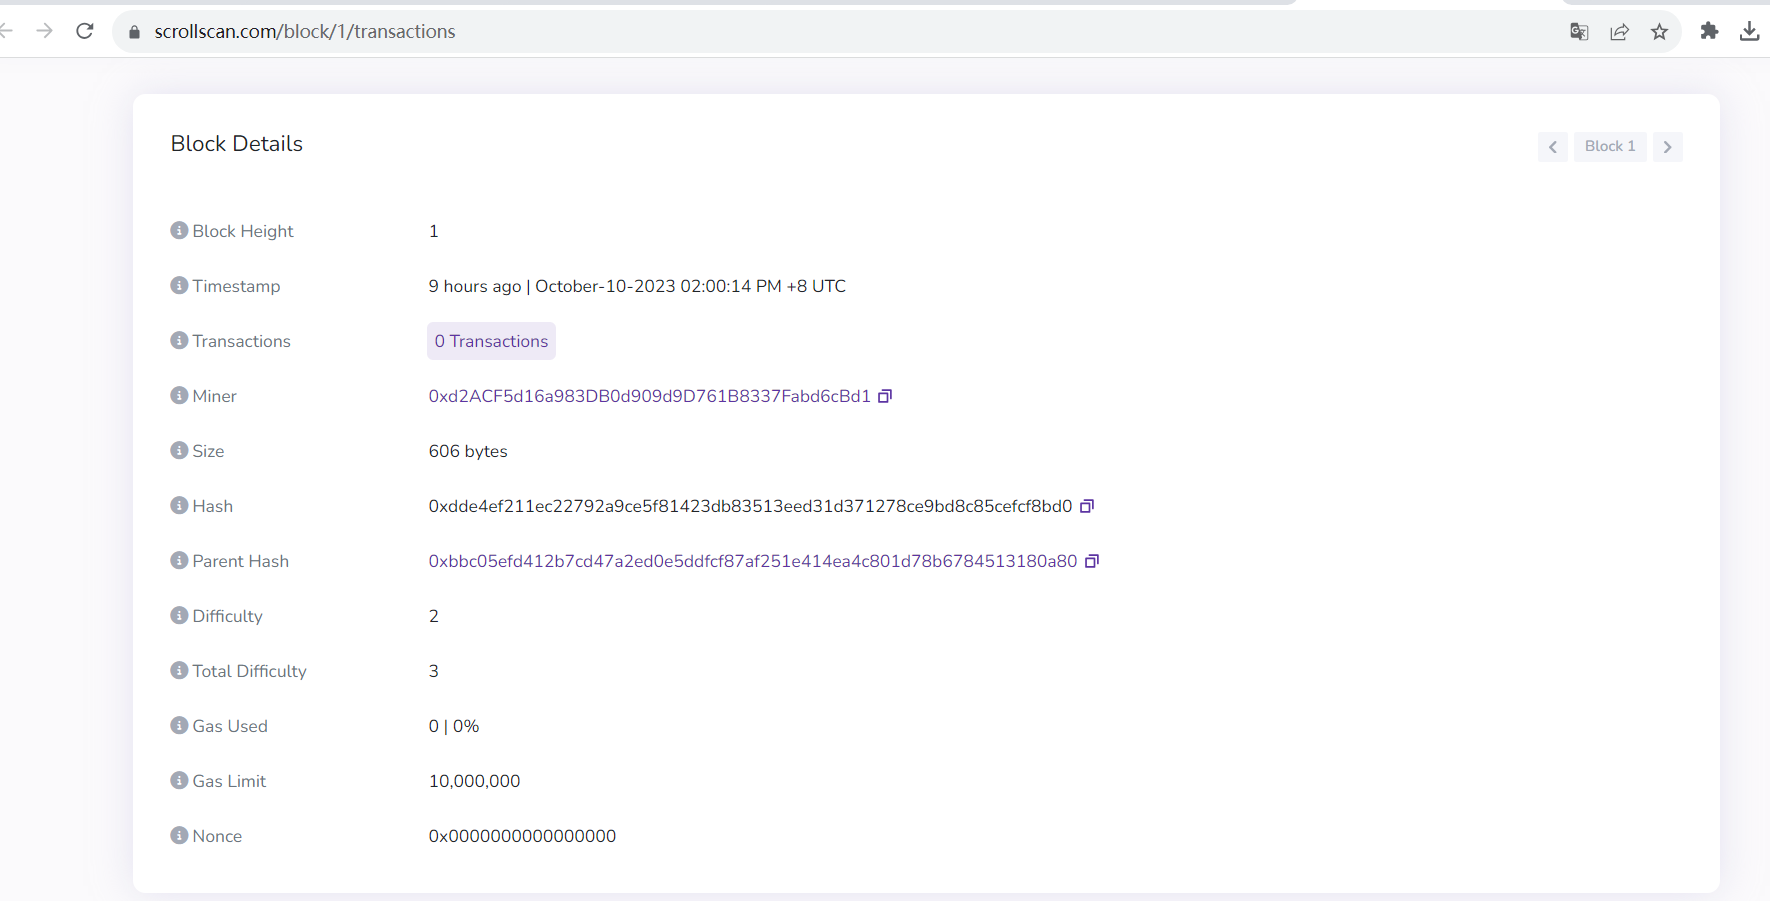Click the share page icon

(1619, 32)
